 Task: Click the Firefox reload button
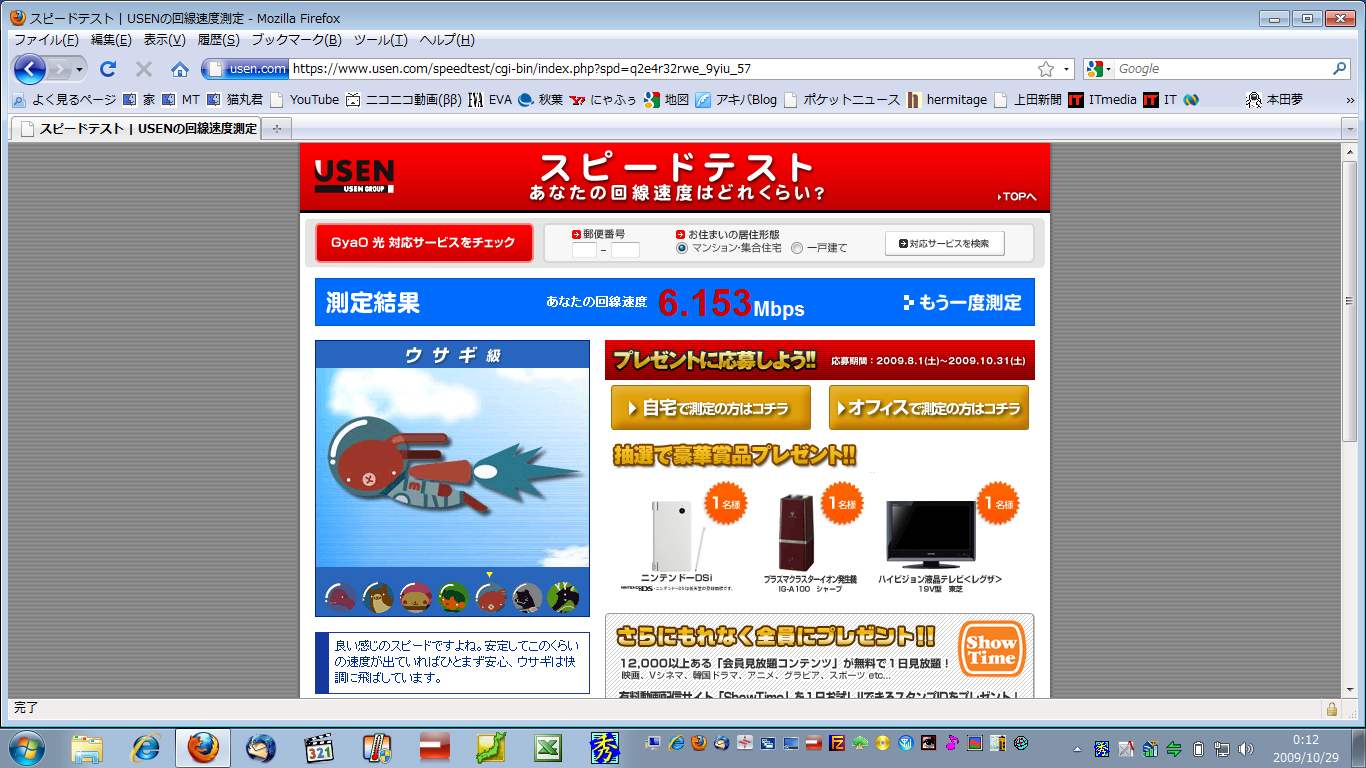108,69
